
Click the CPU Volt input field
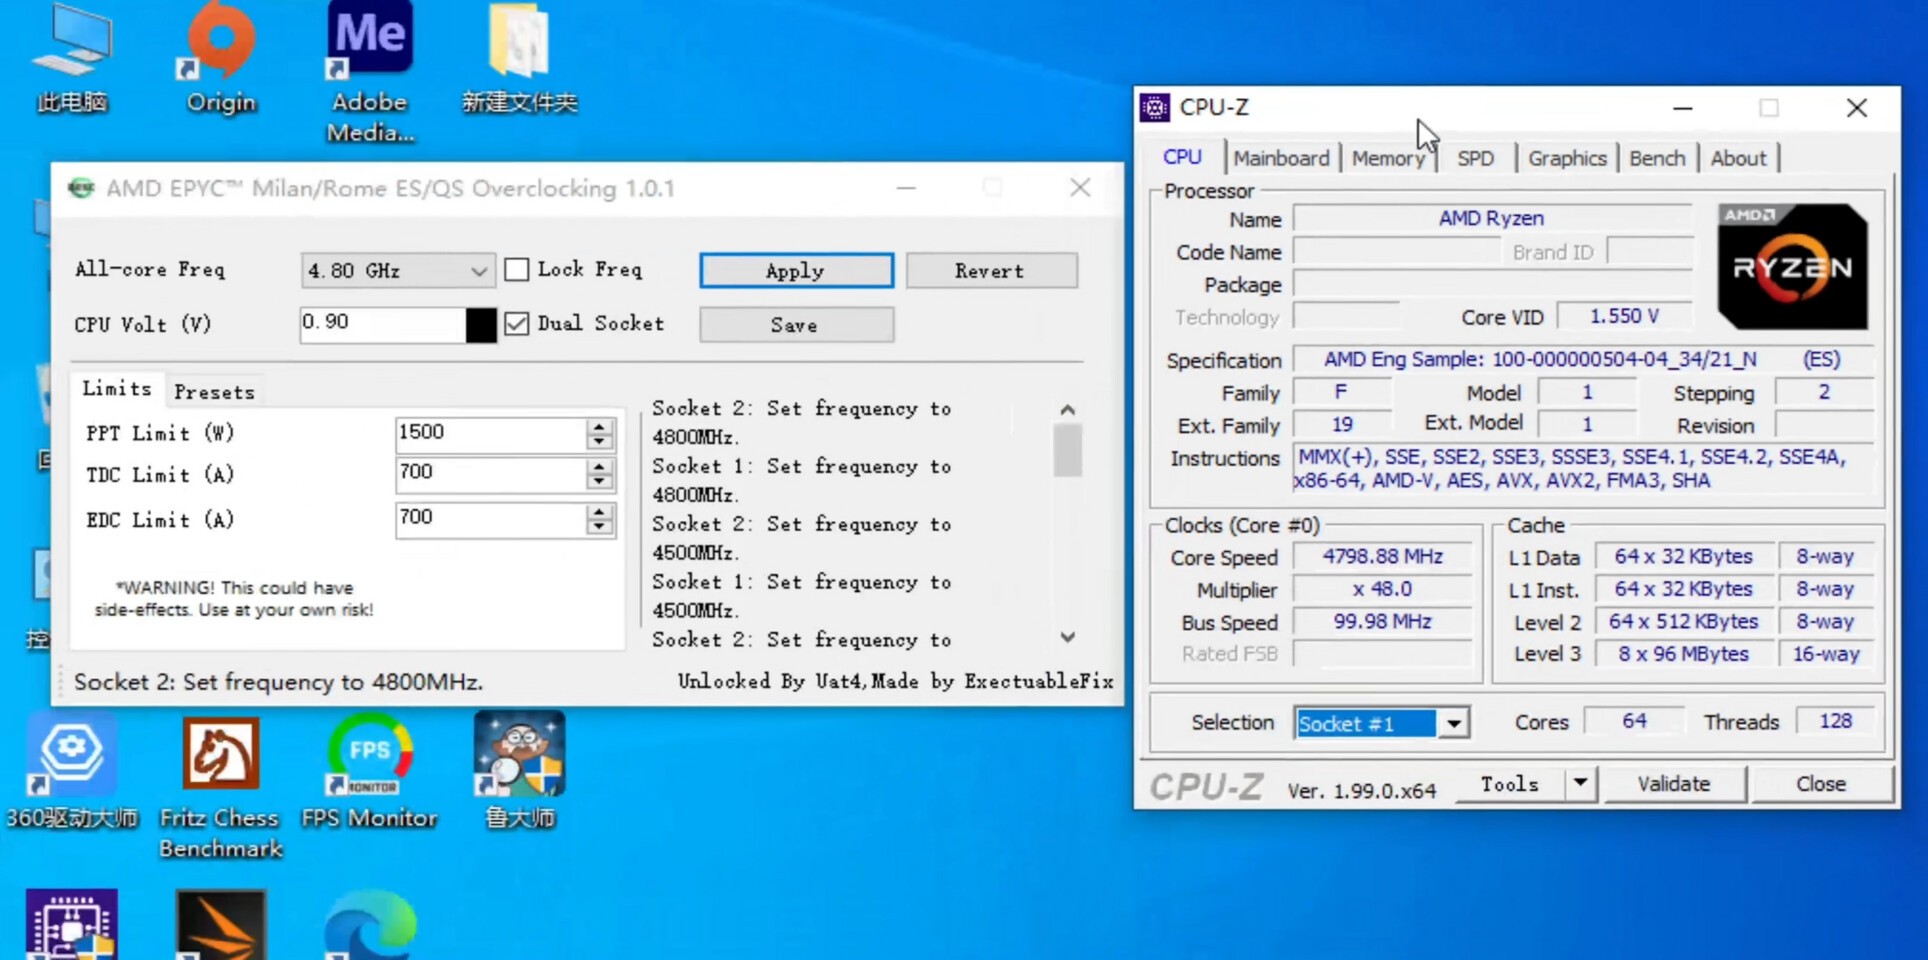pyautogui.click(x=383, y=323)
